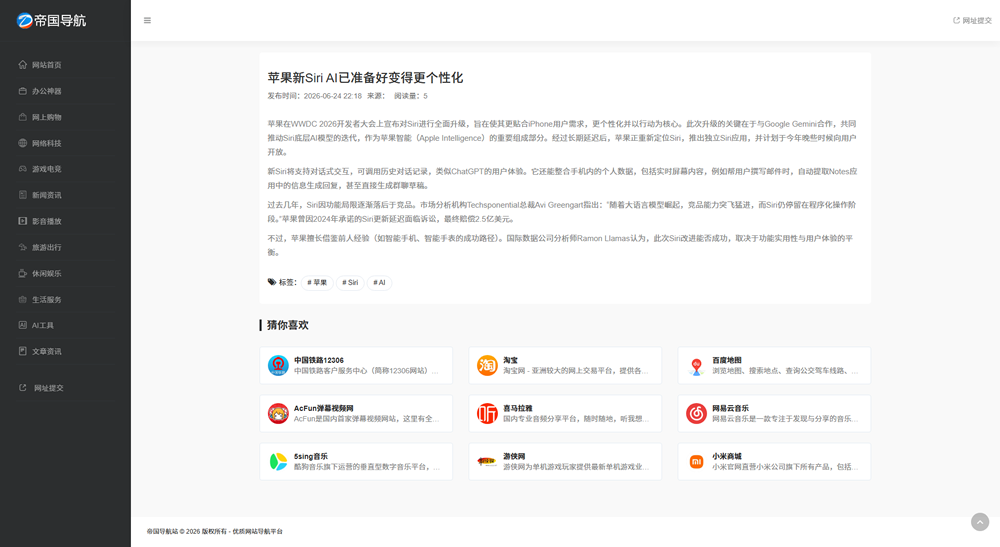Click 网址提交 text in the sidebar
The height and width of the screenshot is (547, 1000).
point(48,388)
